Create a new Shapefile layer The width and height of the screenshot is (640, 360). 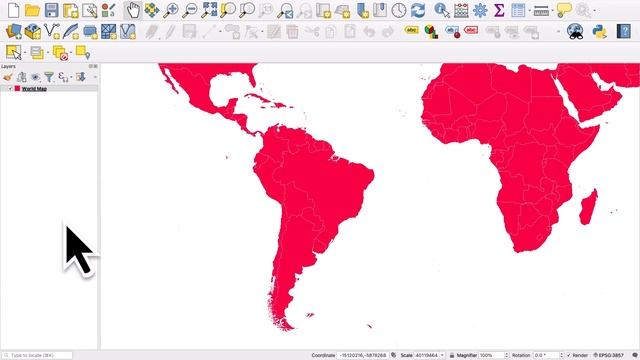(x=52, y=31)
